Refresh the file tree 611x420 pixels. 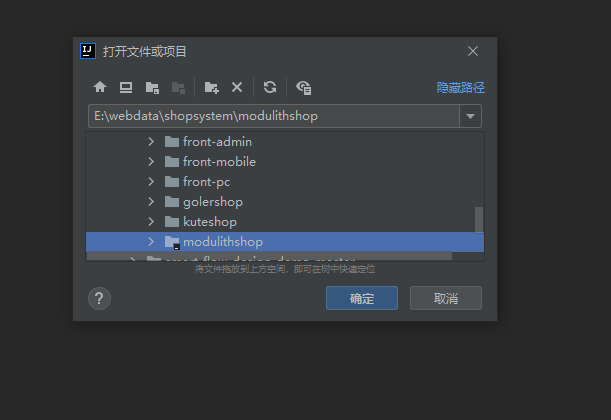[x=270, y=87]
